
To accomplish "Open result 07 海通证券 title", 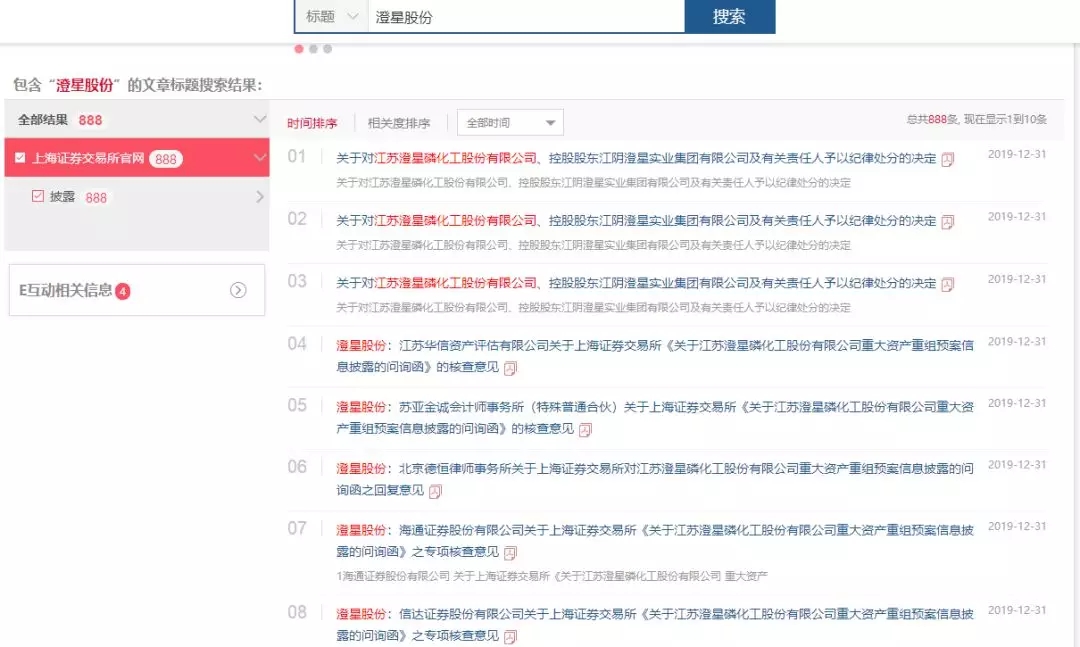I will click(655, 541).
